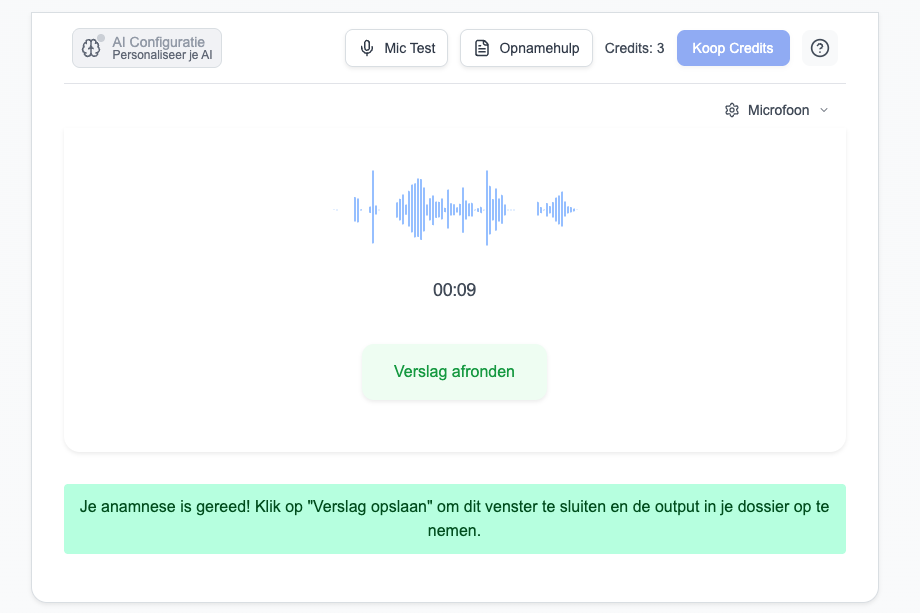Click the small rightmost waveform cluster
Viewport: 920px width, 613px height.
556,209
